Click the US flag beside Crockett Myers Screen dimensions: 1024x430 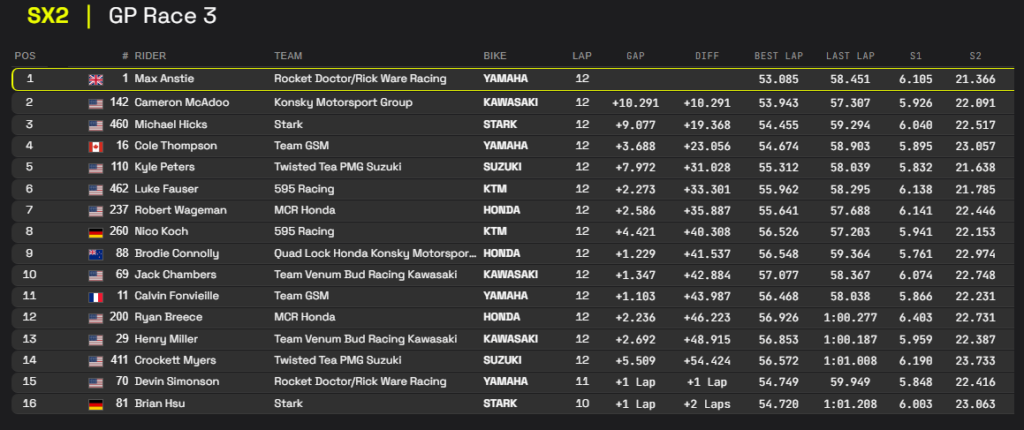pyautogui.click(x=95, y=361)
